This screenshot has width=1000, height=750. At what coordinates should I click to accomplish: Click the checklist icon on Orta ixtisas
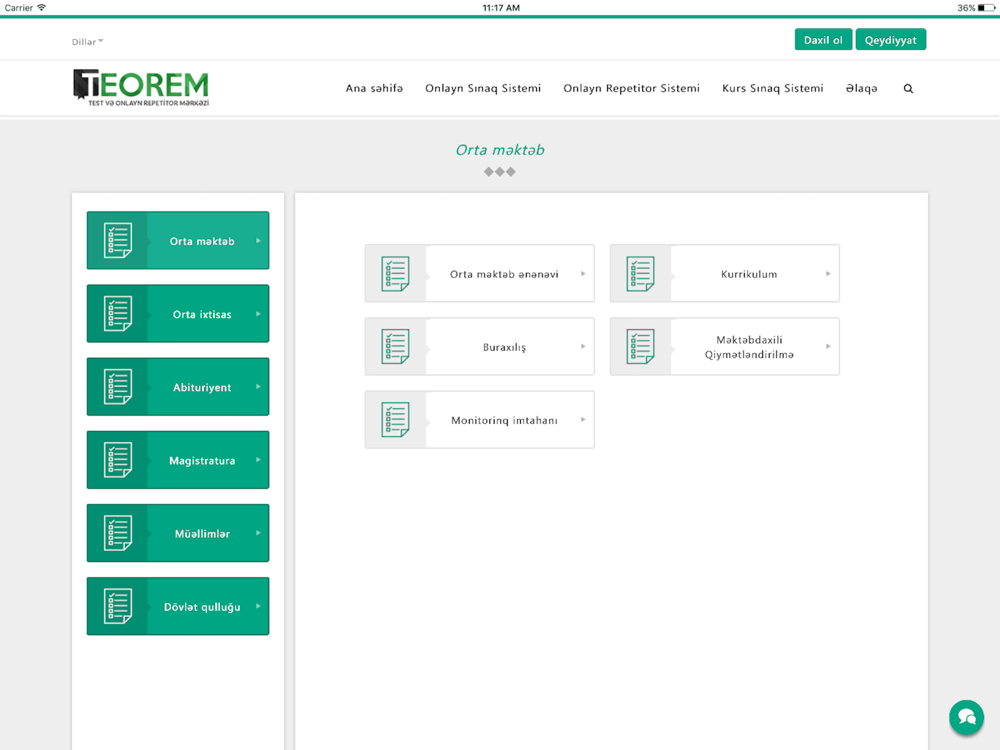[118, 314]
